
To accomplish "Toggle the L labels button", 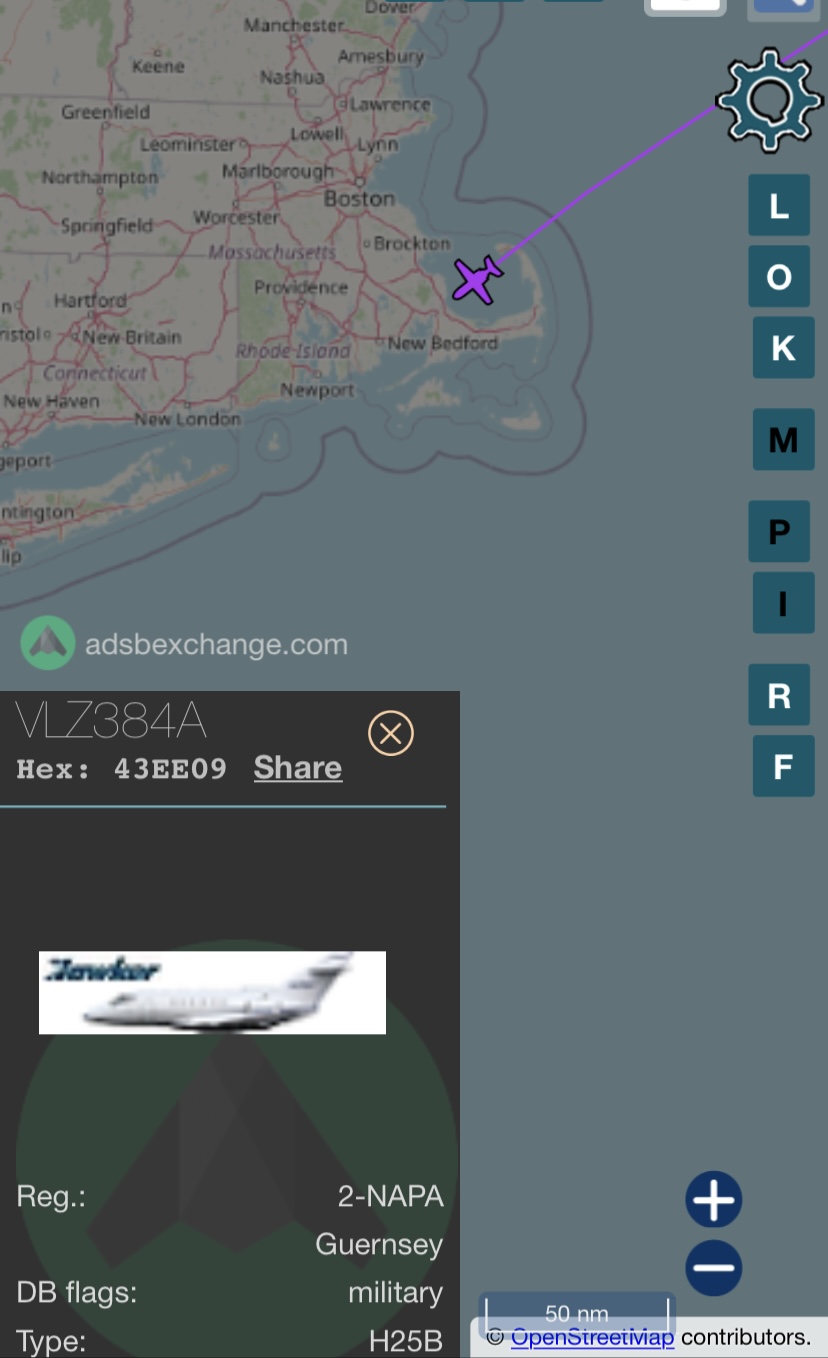I will tap(779, 206).
